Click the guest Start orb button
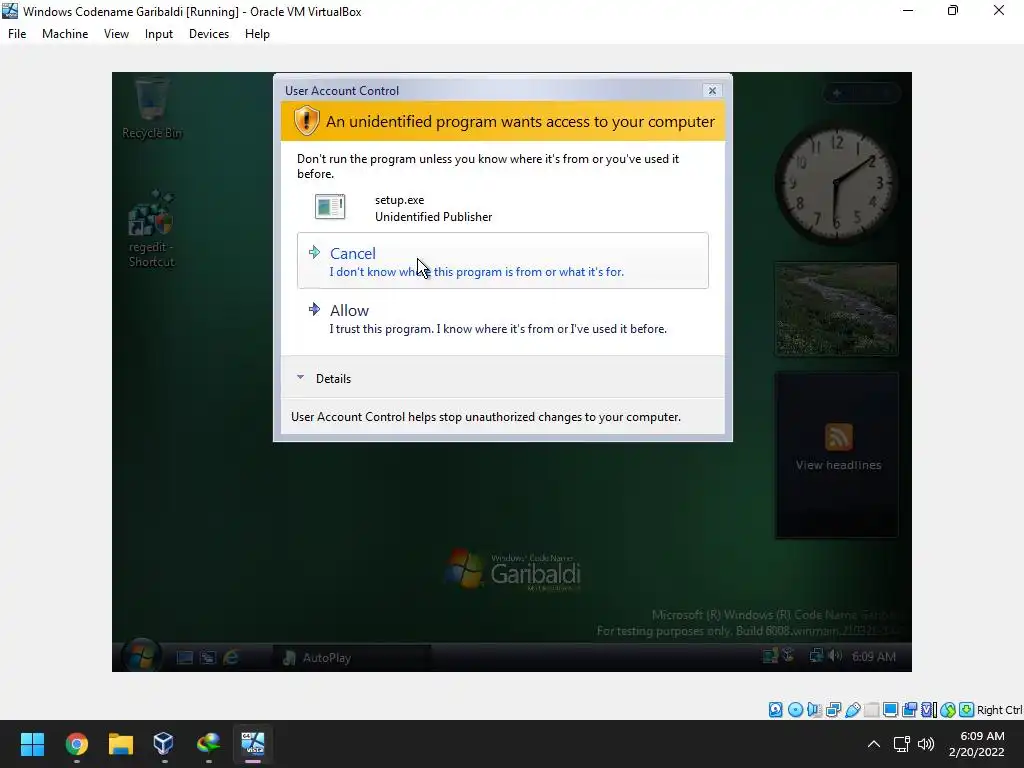The image size is (1024, 768). point(141,656)
